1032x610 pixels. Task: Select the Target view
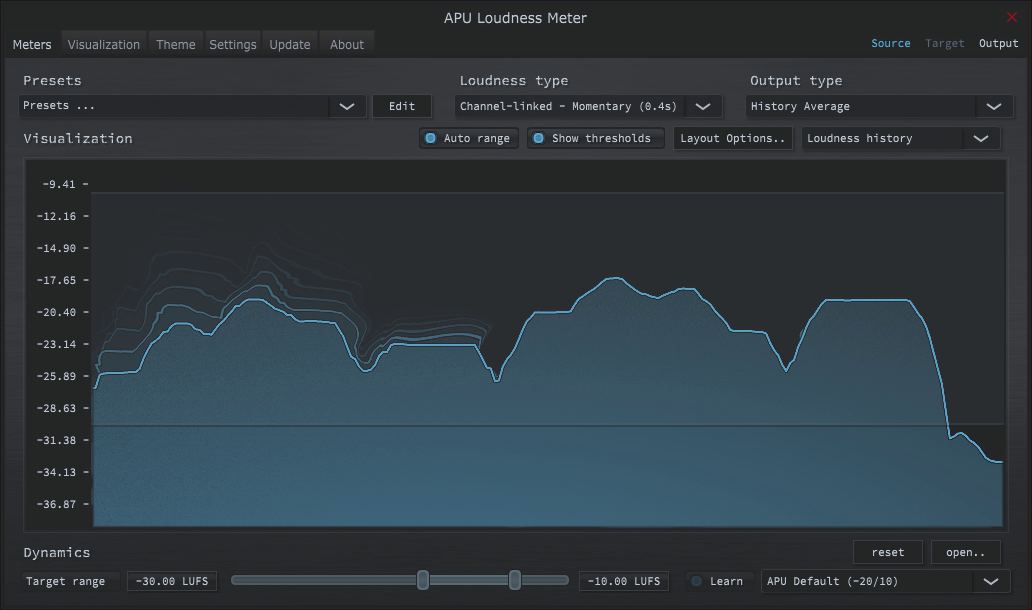944,43
